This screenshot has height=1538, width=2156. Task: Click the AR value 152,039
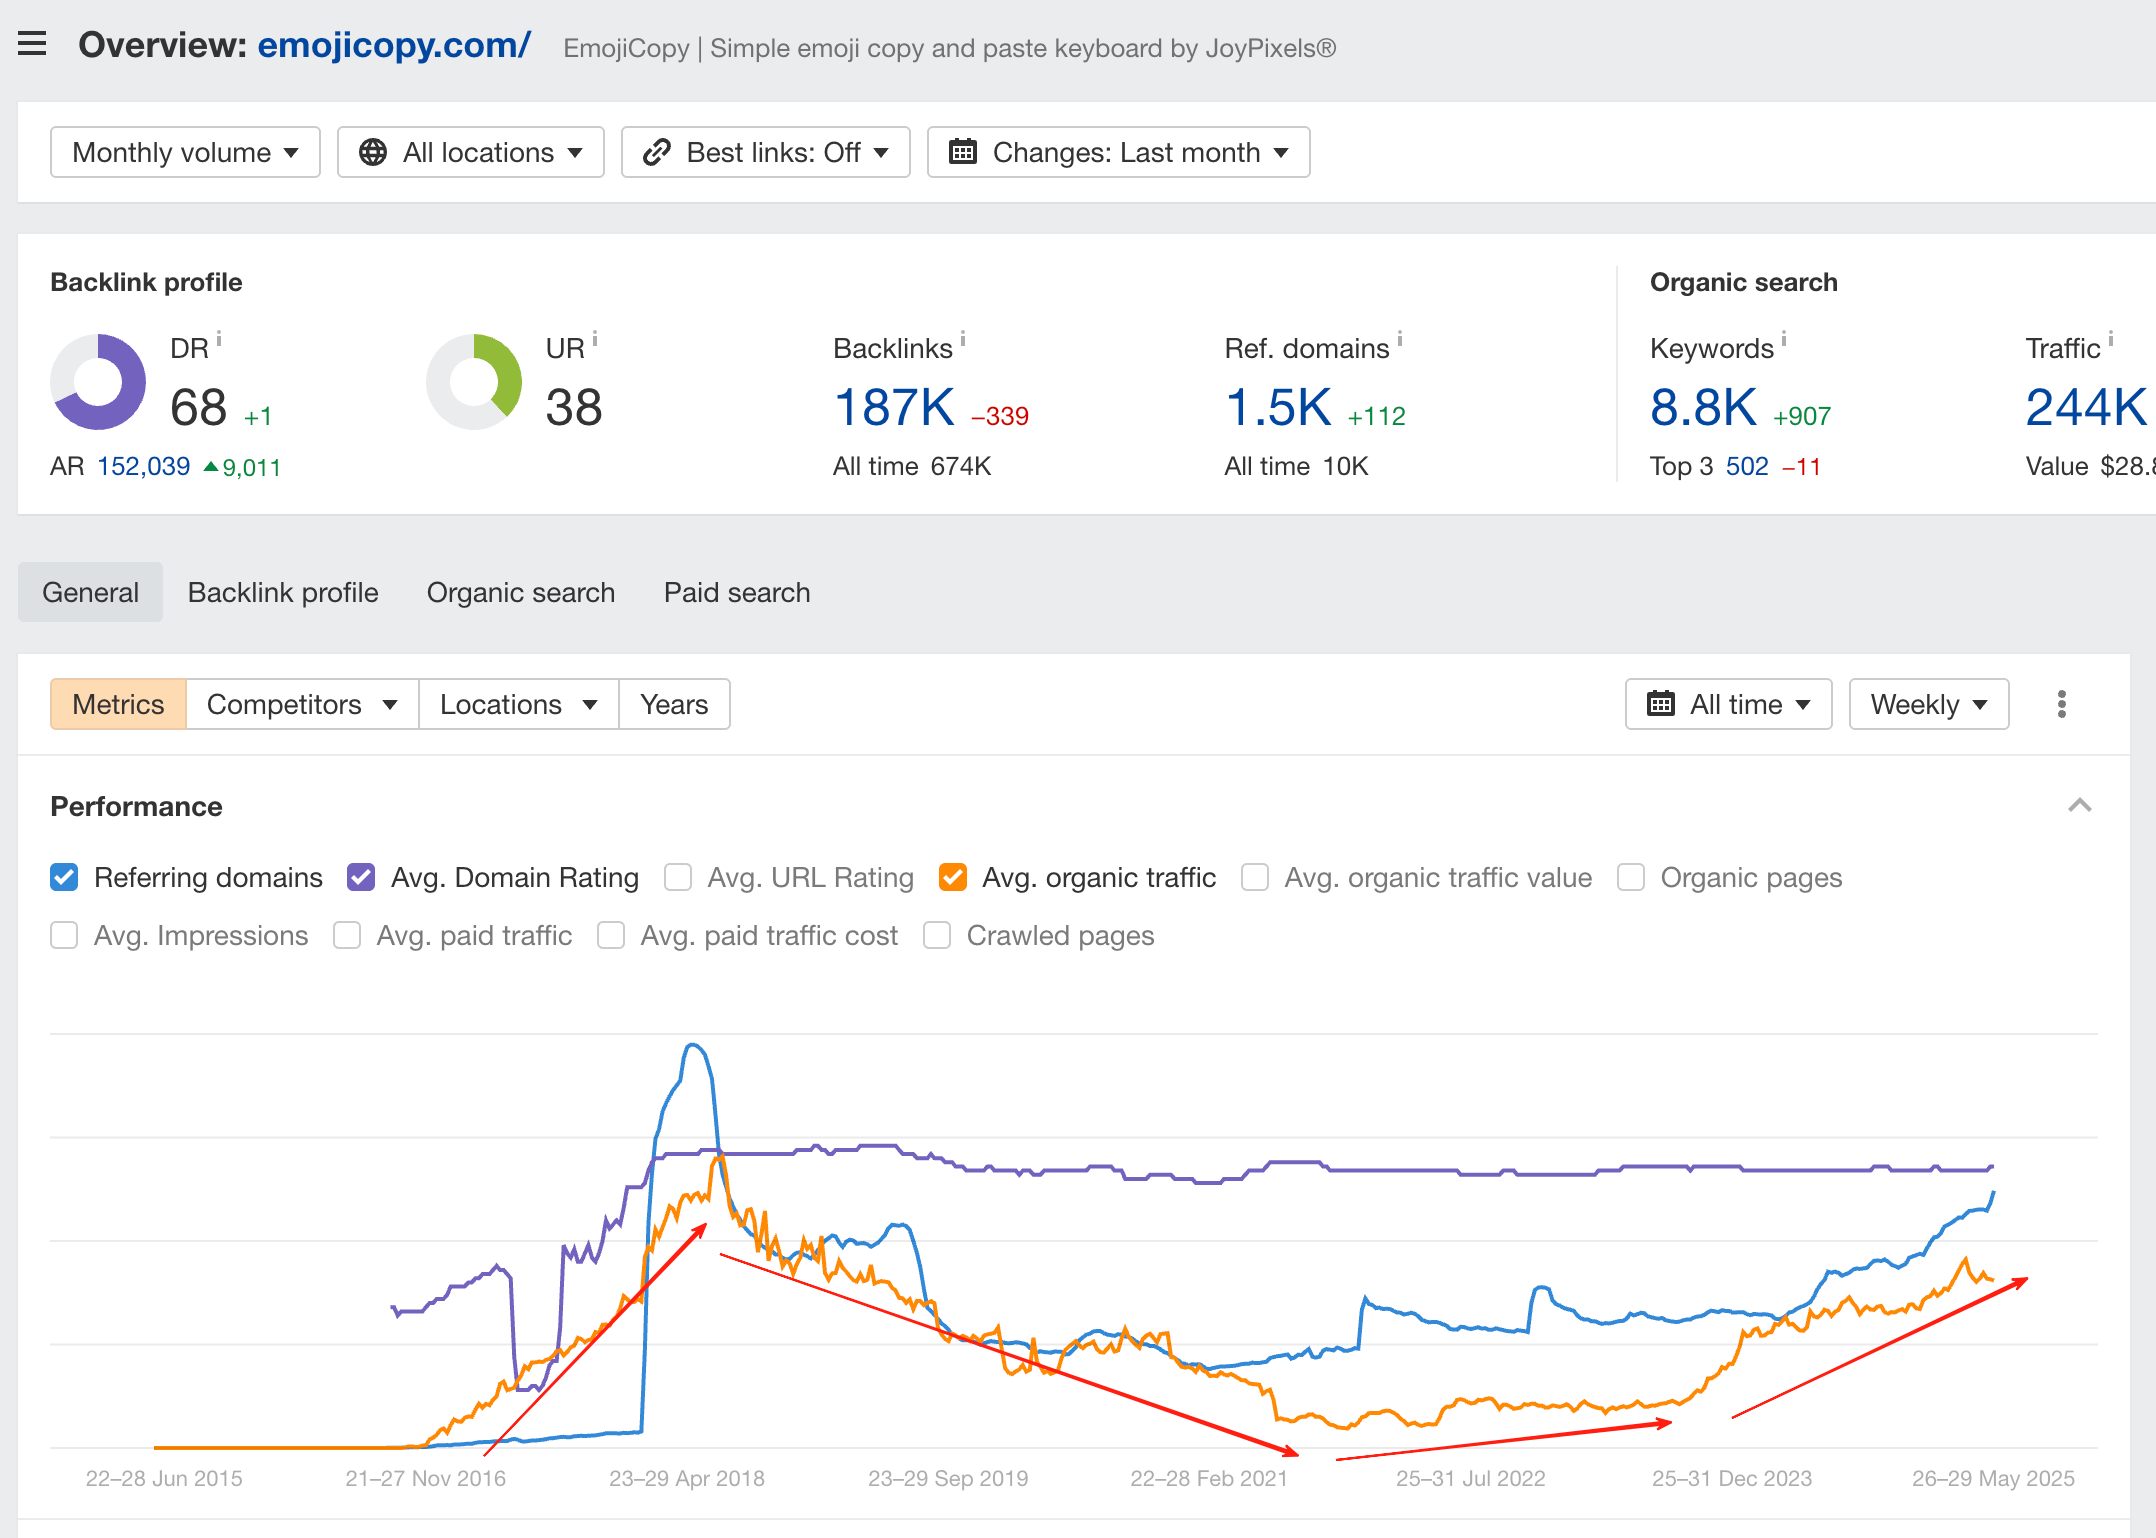click(143, 466)
